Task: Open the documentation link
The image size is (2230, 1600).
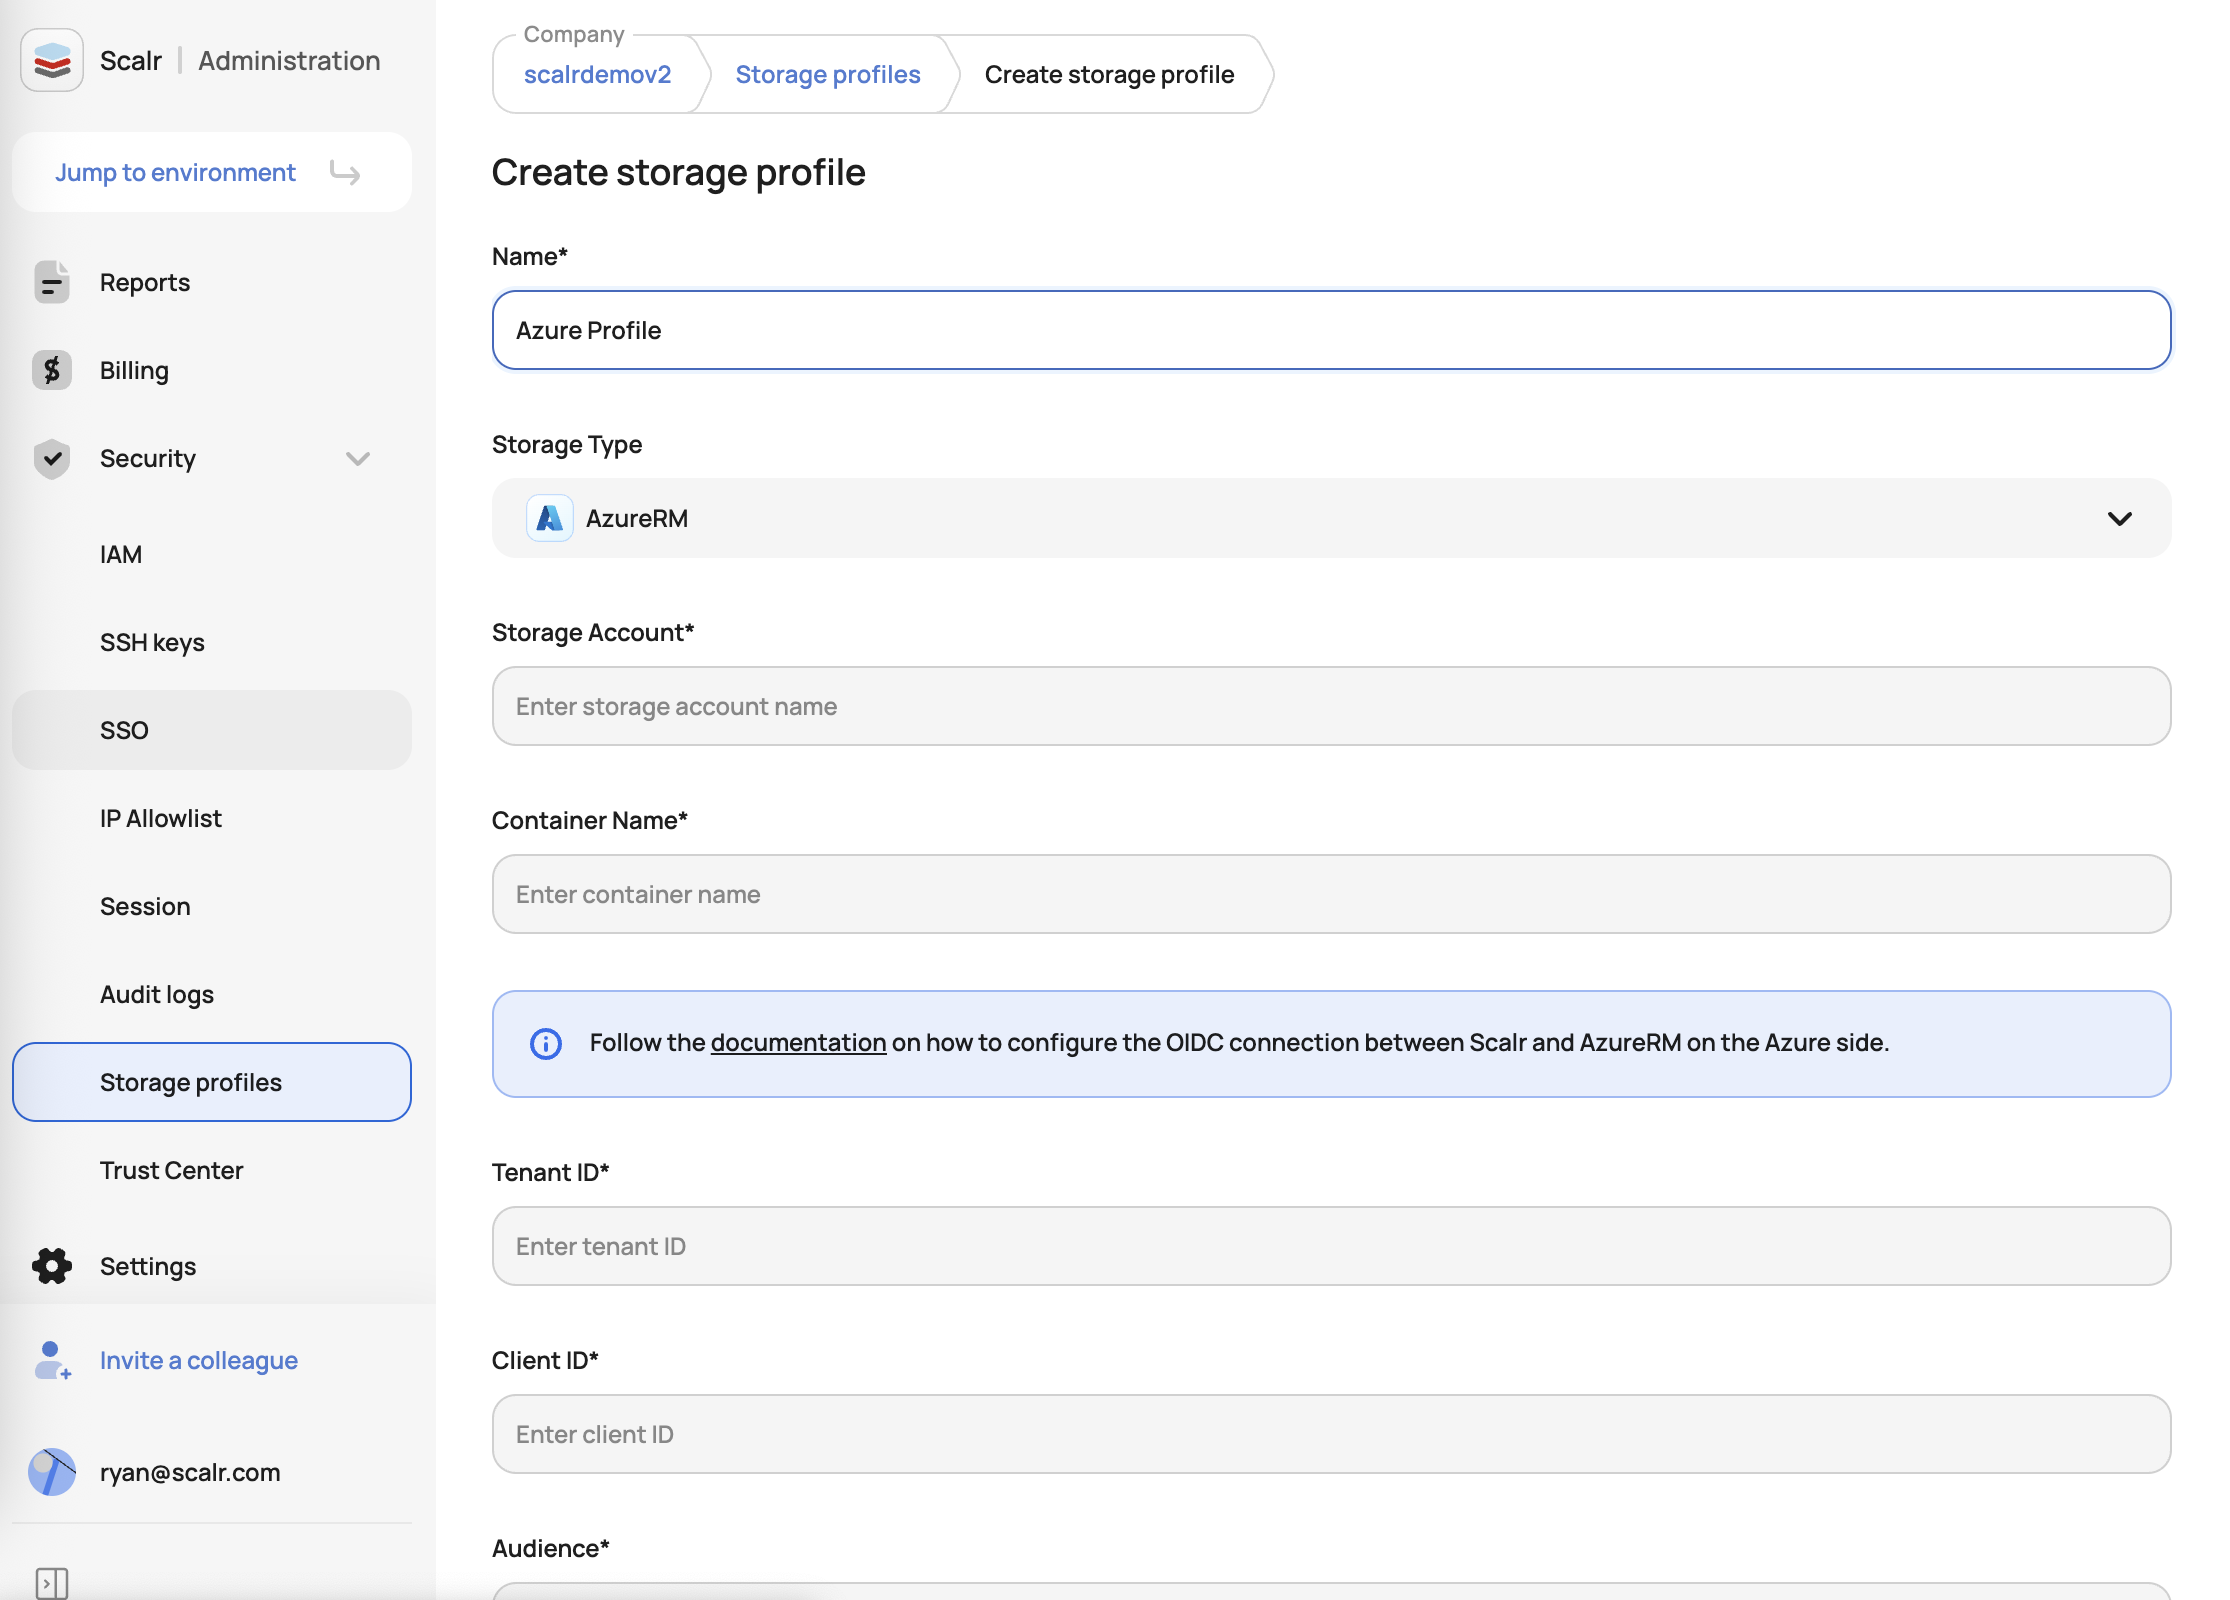Action: click(x=798, y=1043)
